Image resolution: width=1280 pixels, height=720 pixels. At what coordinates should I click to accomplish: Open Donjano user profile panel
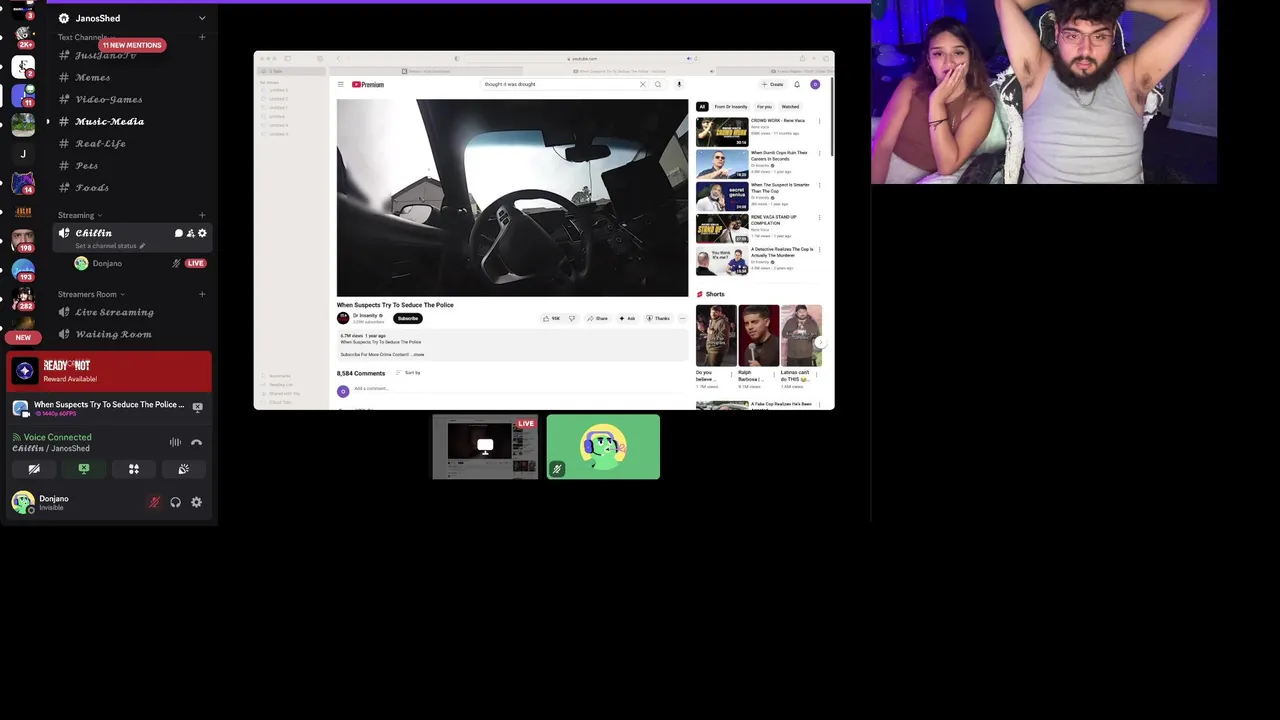coord(40,502)
